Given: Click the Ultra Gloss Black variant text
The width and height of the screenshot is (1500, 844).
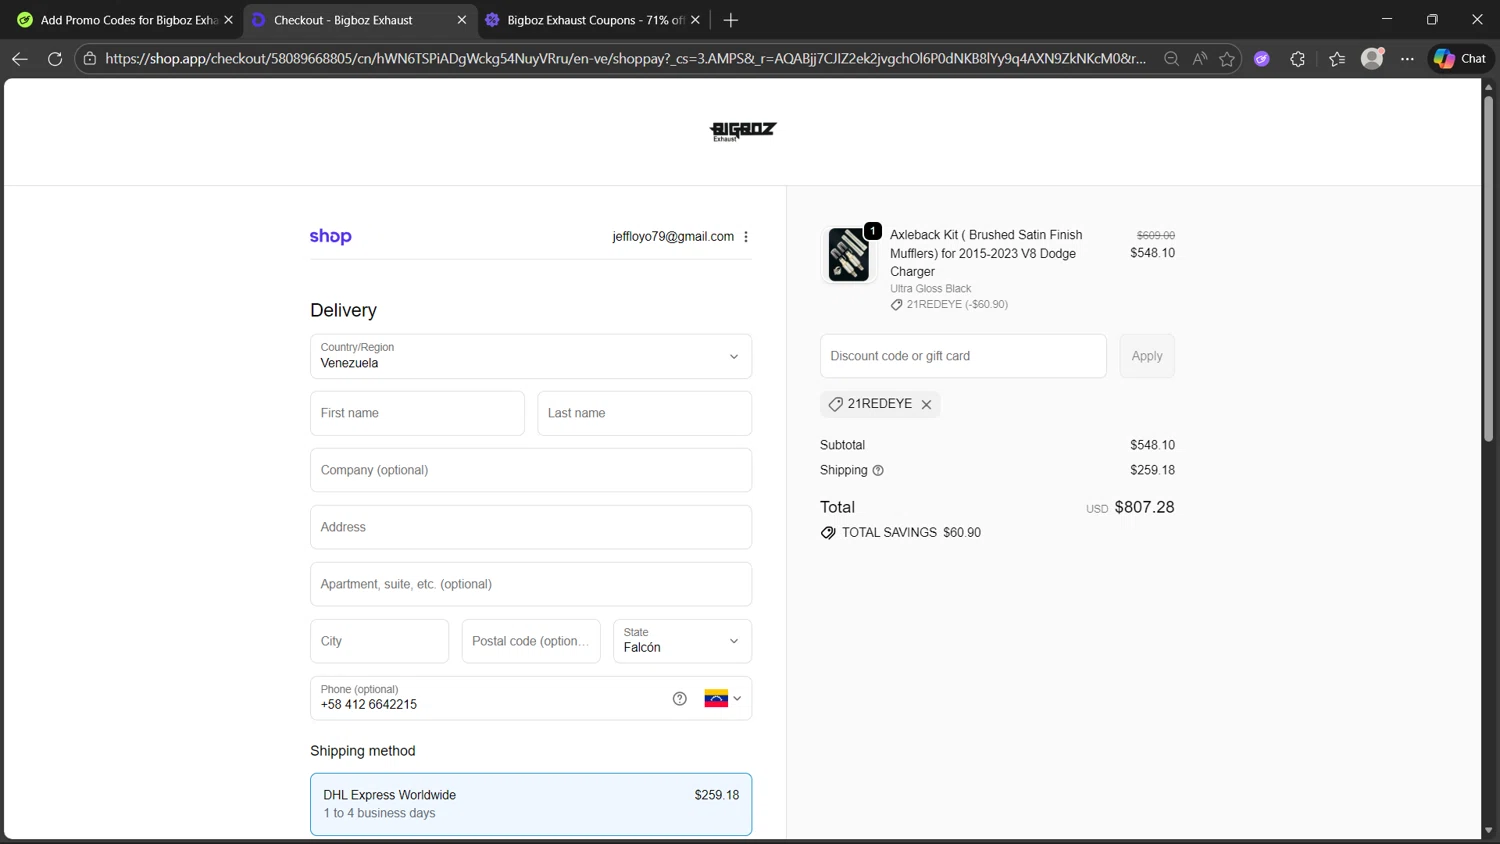Looking at the screenshot, I should (930, 289).
